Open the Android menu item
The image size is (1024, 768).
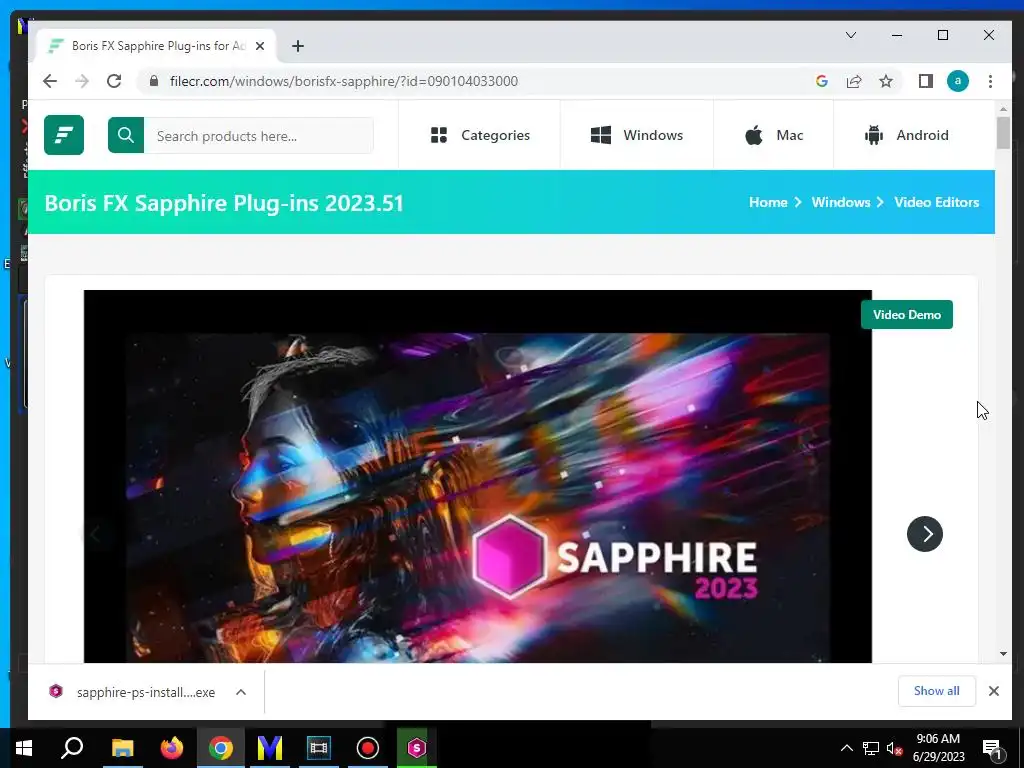(x=906, y=135)
